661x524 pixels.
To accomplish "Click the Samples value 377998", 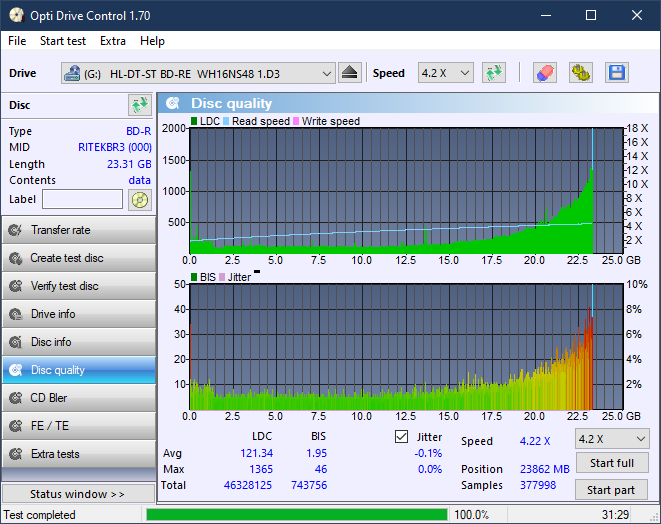I will point(538,485).
